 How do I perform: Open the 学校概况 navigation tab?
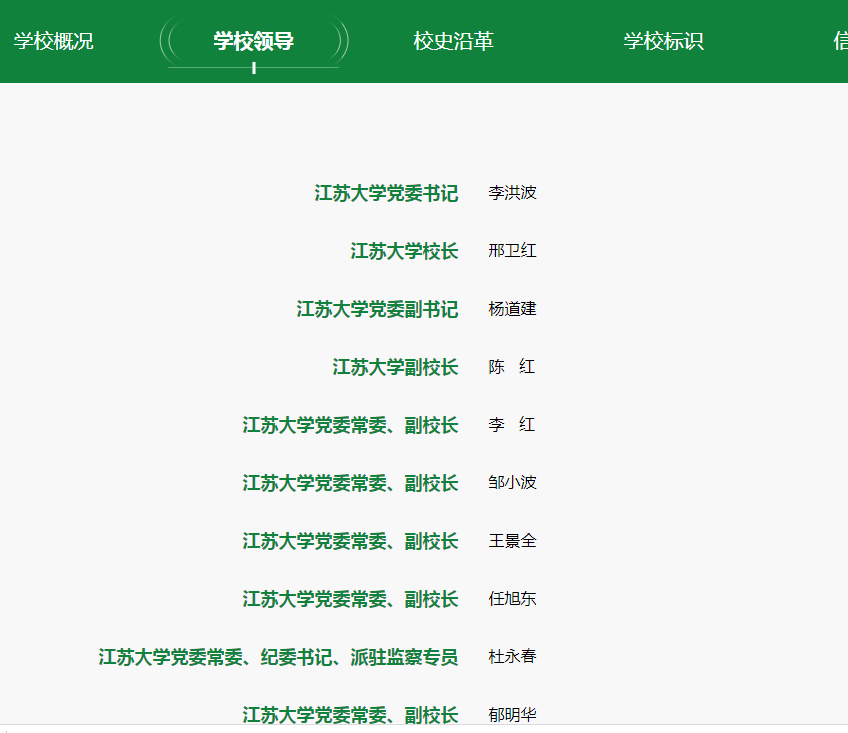[x=53, y=41]
